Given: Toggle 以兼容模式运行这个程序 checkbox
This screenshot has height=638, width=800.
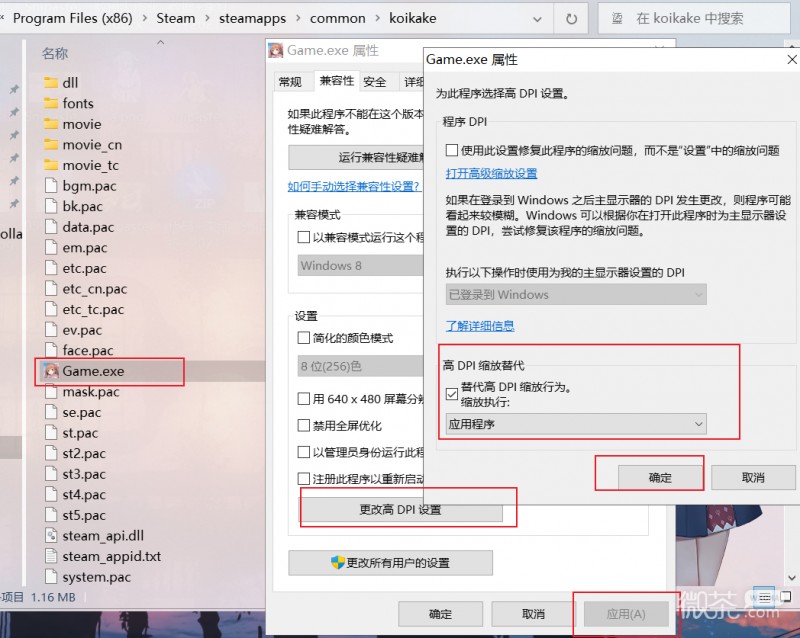Looking at the screenshot, I should pos(304,237).
